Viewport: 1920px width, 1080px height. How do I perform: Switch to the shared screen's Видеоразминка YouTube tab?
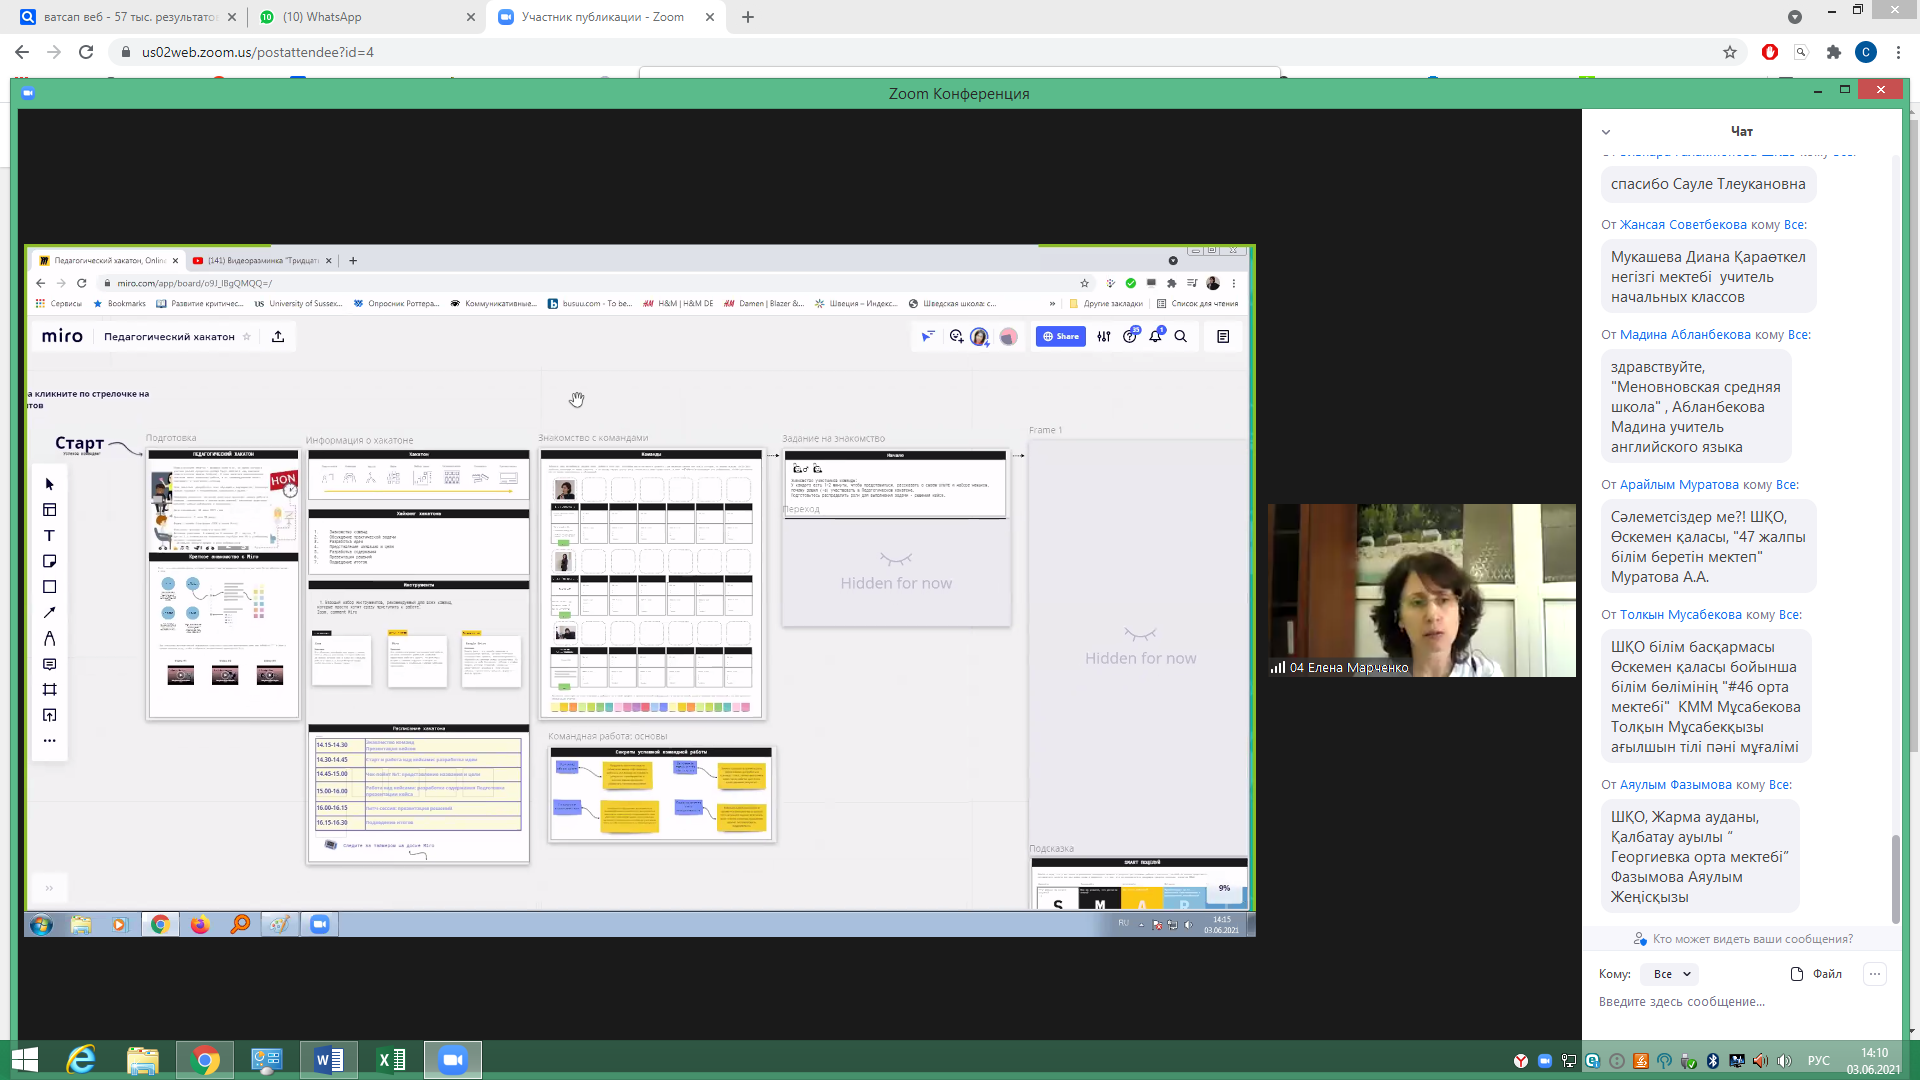click(262, 261)
